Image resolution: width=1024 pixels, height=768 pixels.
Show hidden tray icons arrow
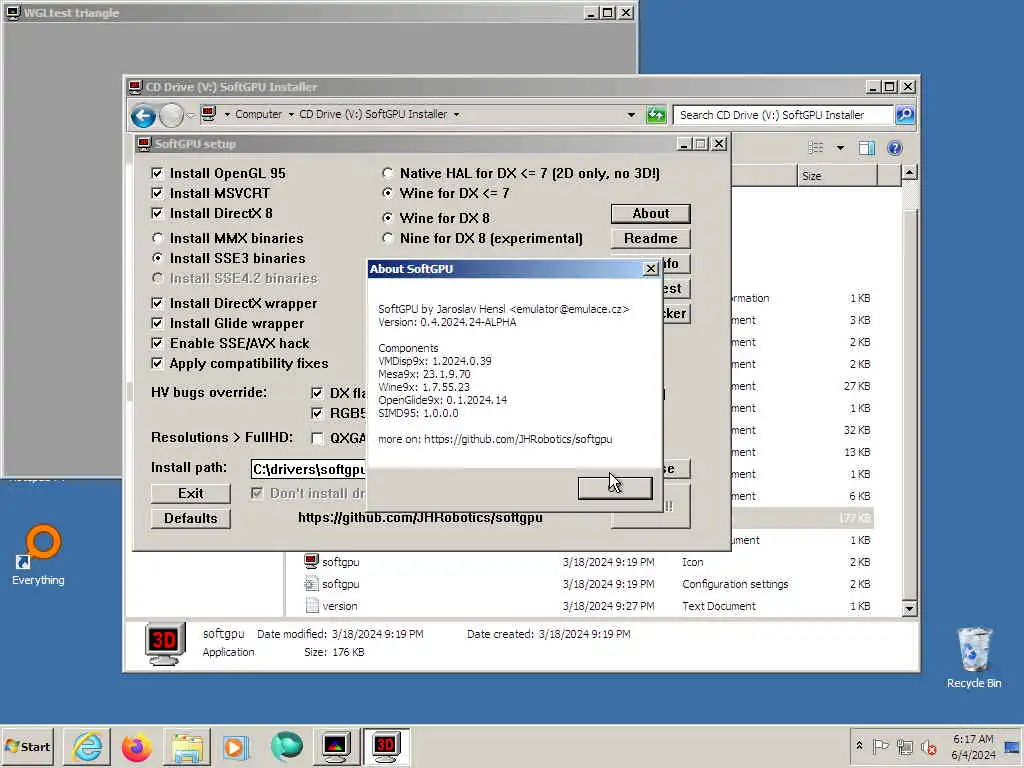(x=859, y=746)
